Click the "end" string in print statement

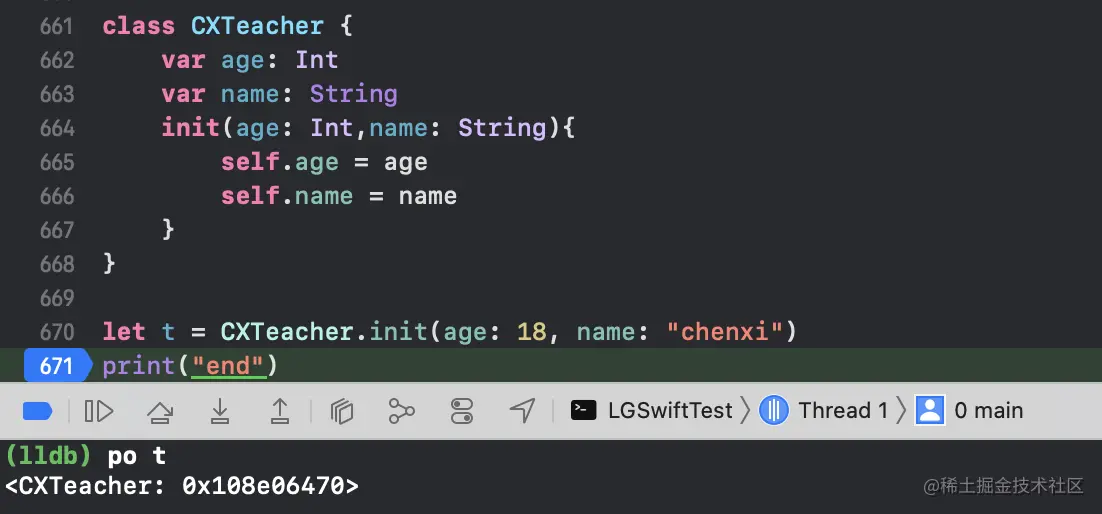[228, 366]
